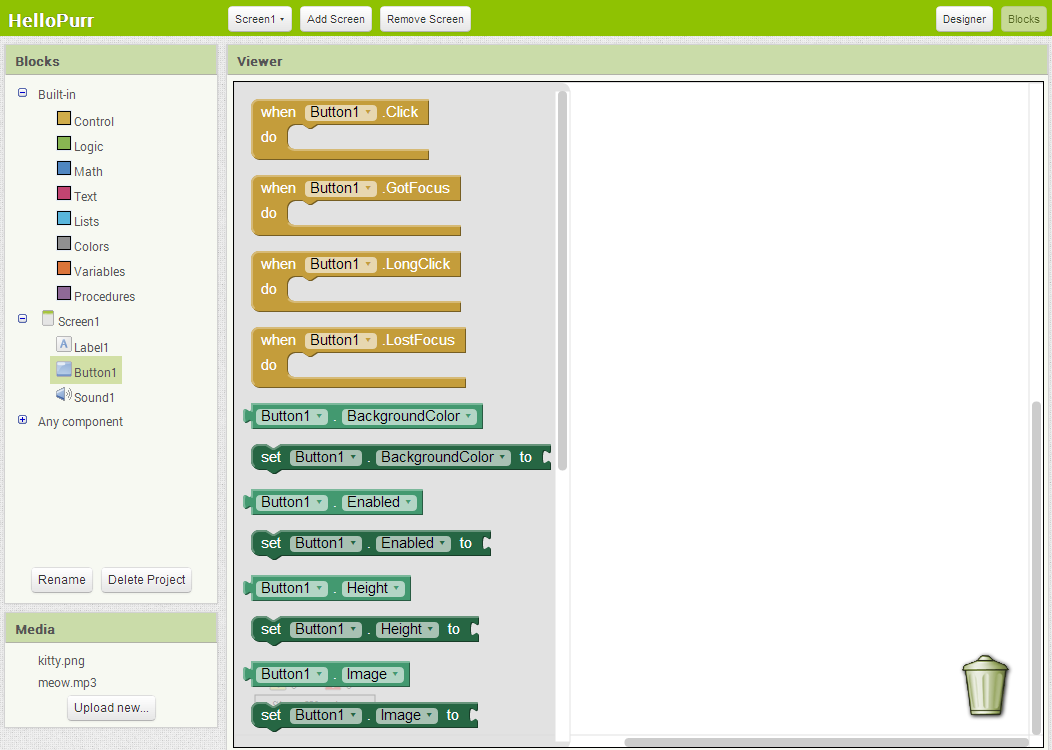Screen dimensions: 1052x750
Task: Select the Text blocks color icon
Action: click(x=64, y=193)
